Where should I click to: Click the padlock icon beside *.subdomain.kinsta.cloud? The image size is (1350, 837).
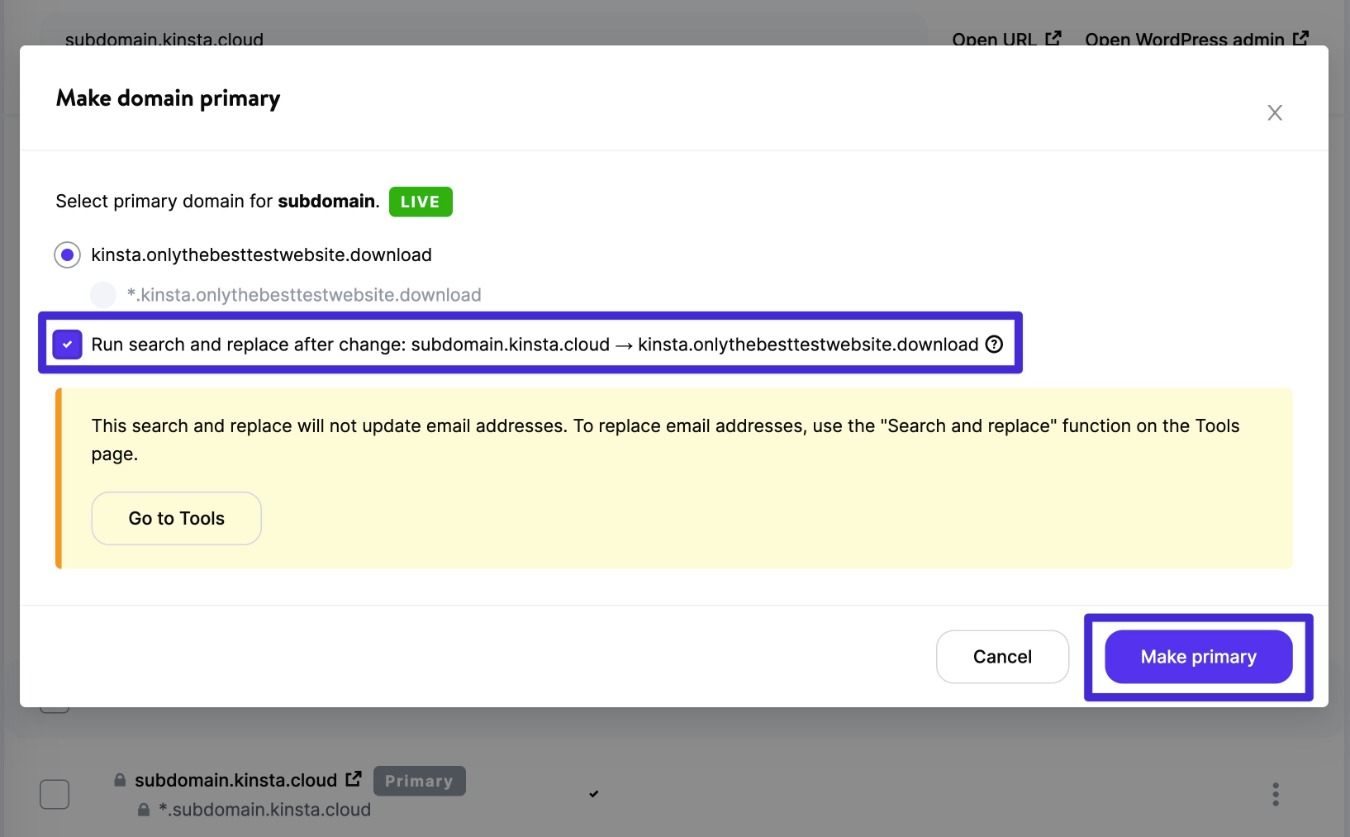pyautogui.click(x=142, y=810)
